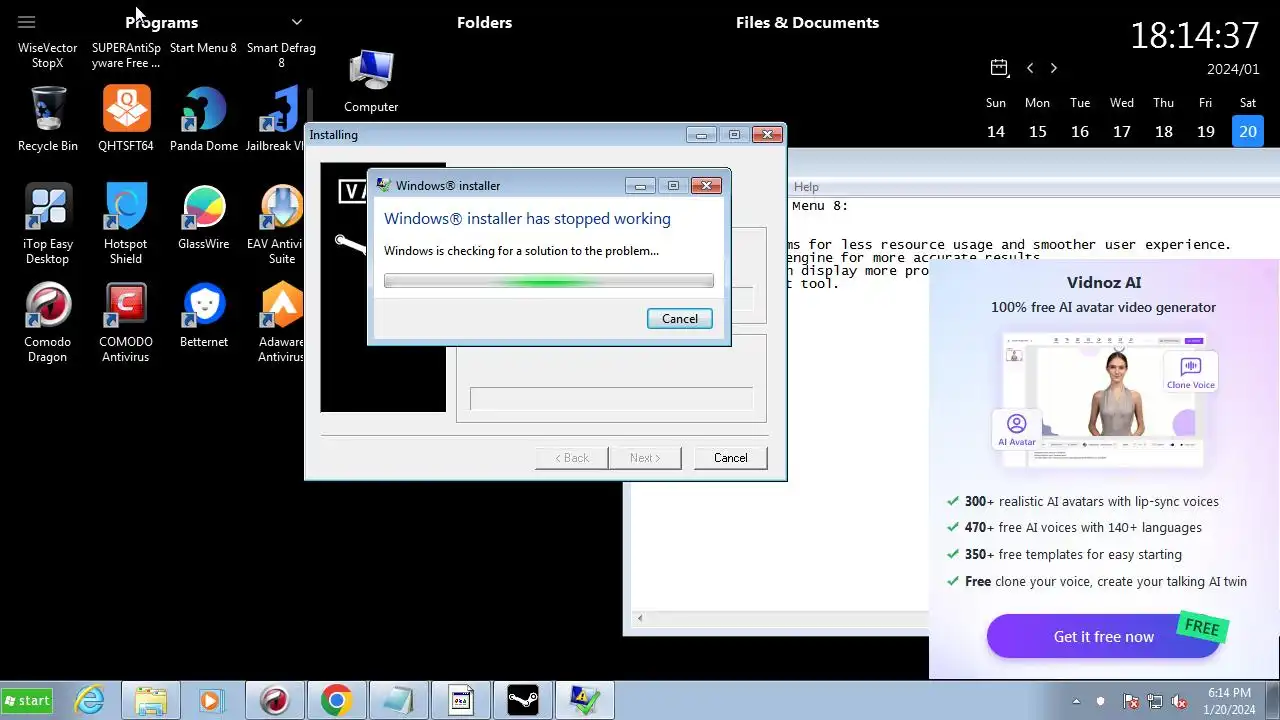Open the installer package taskbar icon

(460, 700)
